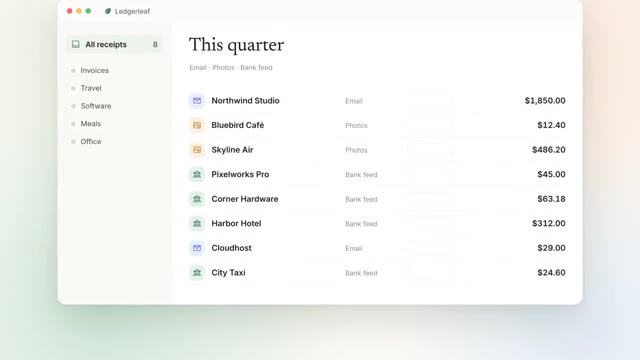This screenshot has height=360, width=640.
Task: Click the Email source label for Cloudhost
Action: 353,248
